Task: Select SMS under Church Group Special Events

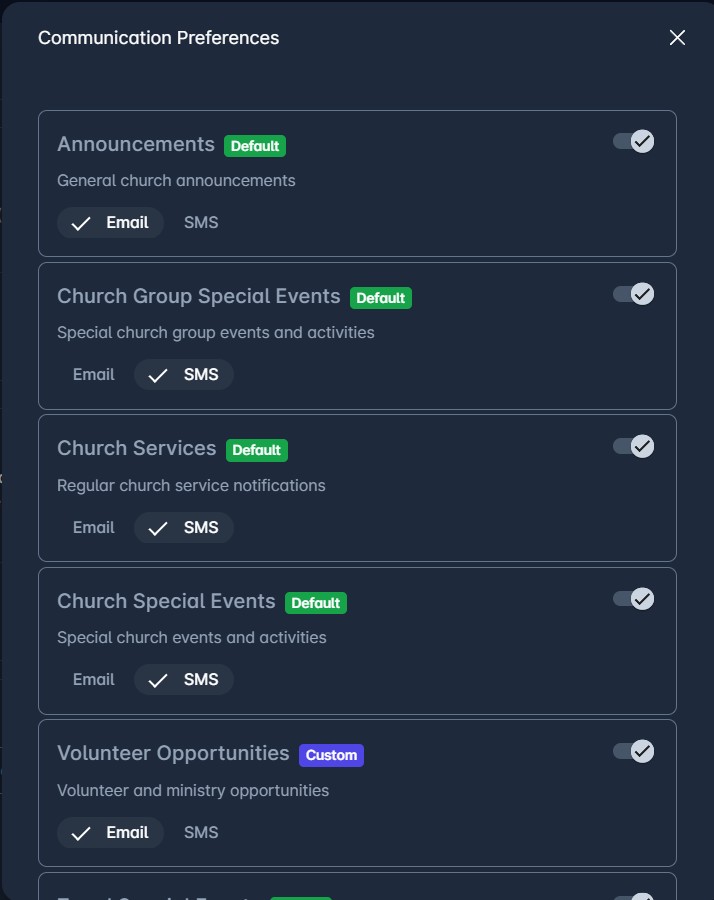Action: click(184, 375)
